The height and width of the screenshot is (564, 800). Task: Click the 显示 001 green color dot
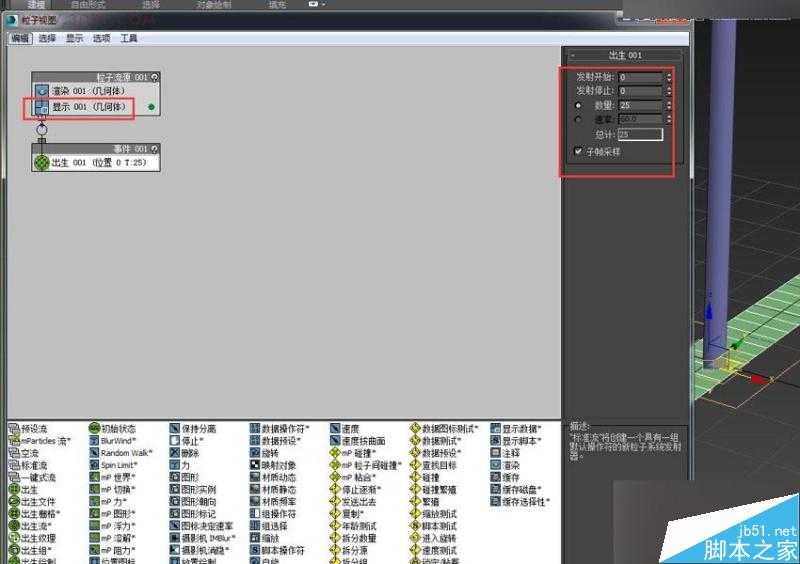[x=151, y=107]
